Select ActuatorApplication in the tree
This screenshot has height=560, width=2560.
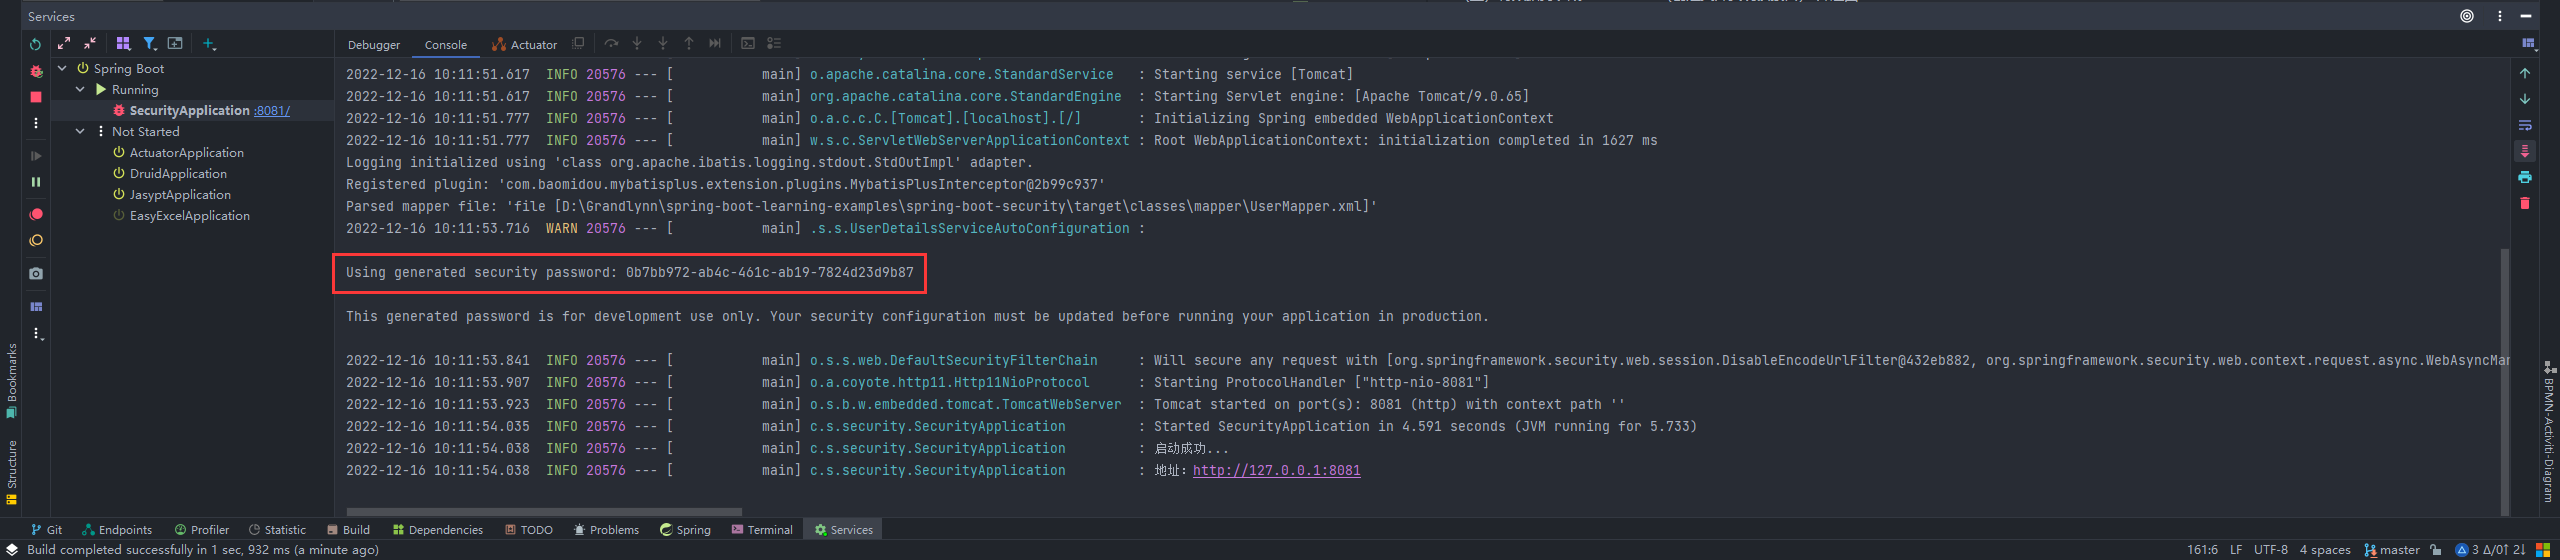(186, 152)
